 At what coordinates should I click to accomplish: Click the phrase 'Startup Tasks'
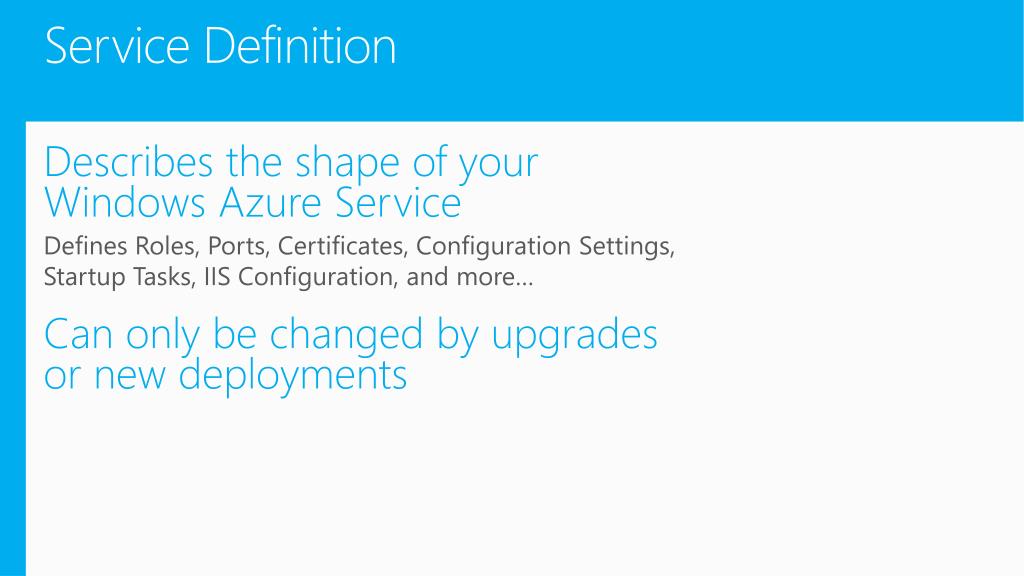point(118,277)
